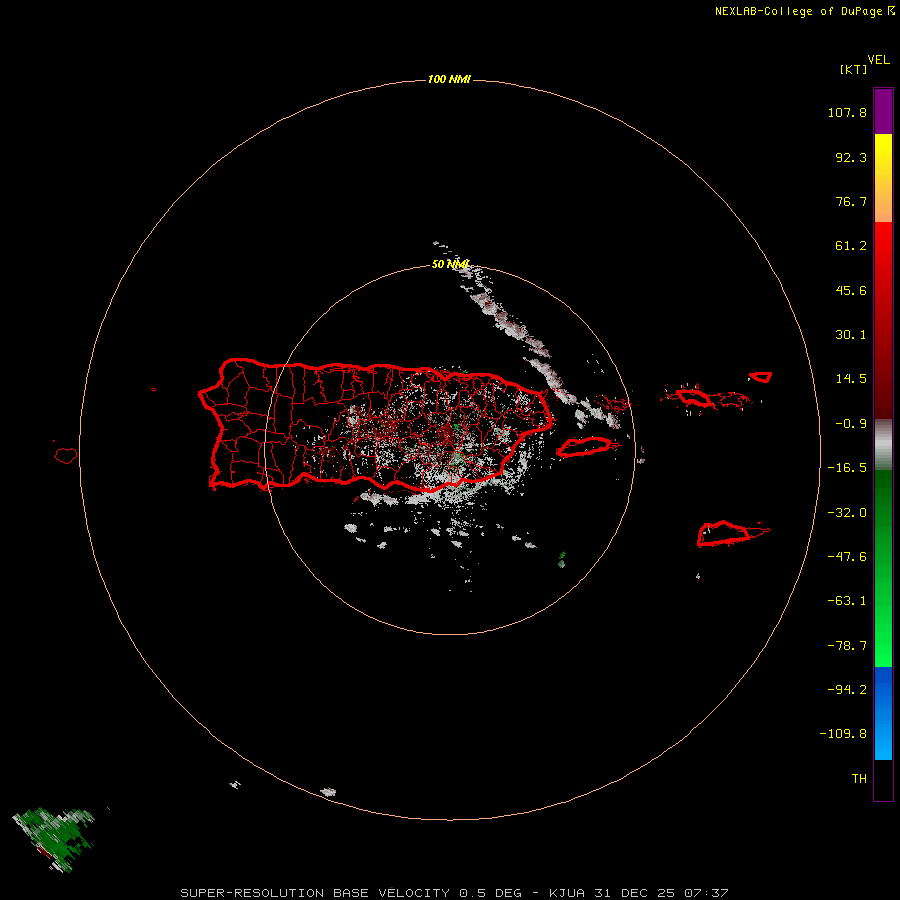Image resolution: width=900 pixels, height=900 pixels.
Task: Click the -63.1 velocity scale value
Action: coord(847,601)
